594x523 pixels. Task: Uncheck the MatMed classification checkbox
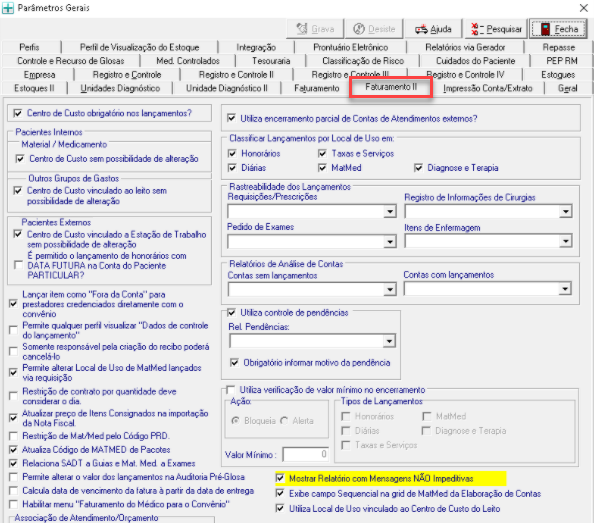tap(322, 168)
